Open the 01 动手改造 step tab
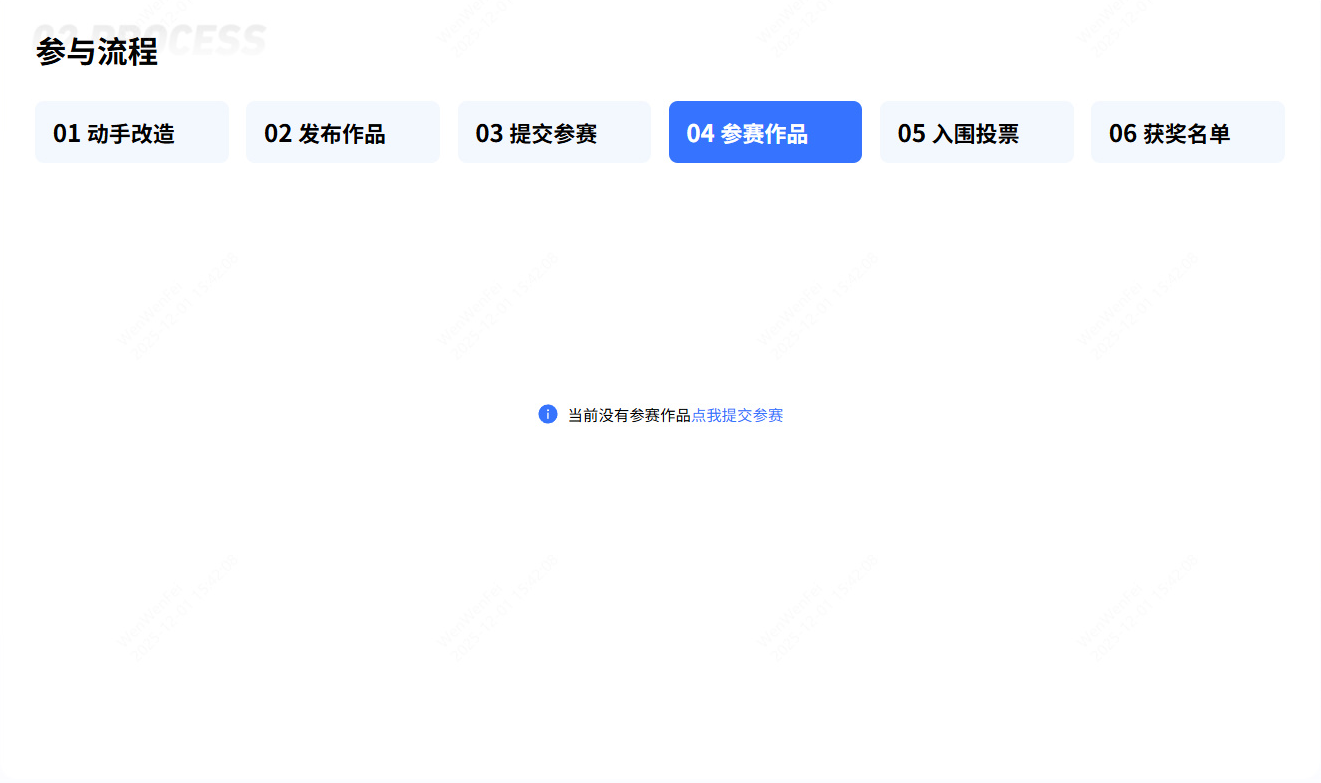 tap(131, 132)
